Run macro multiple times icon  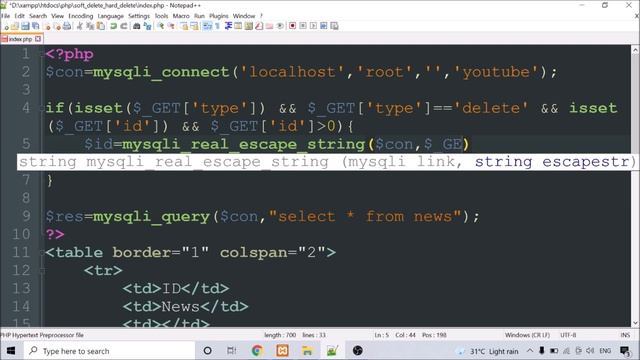coord(324,26)
